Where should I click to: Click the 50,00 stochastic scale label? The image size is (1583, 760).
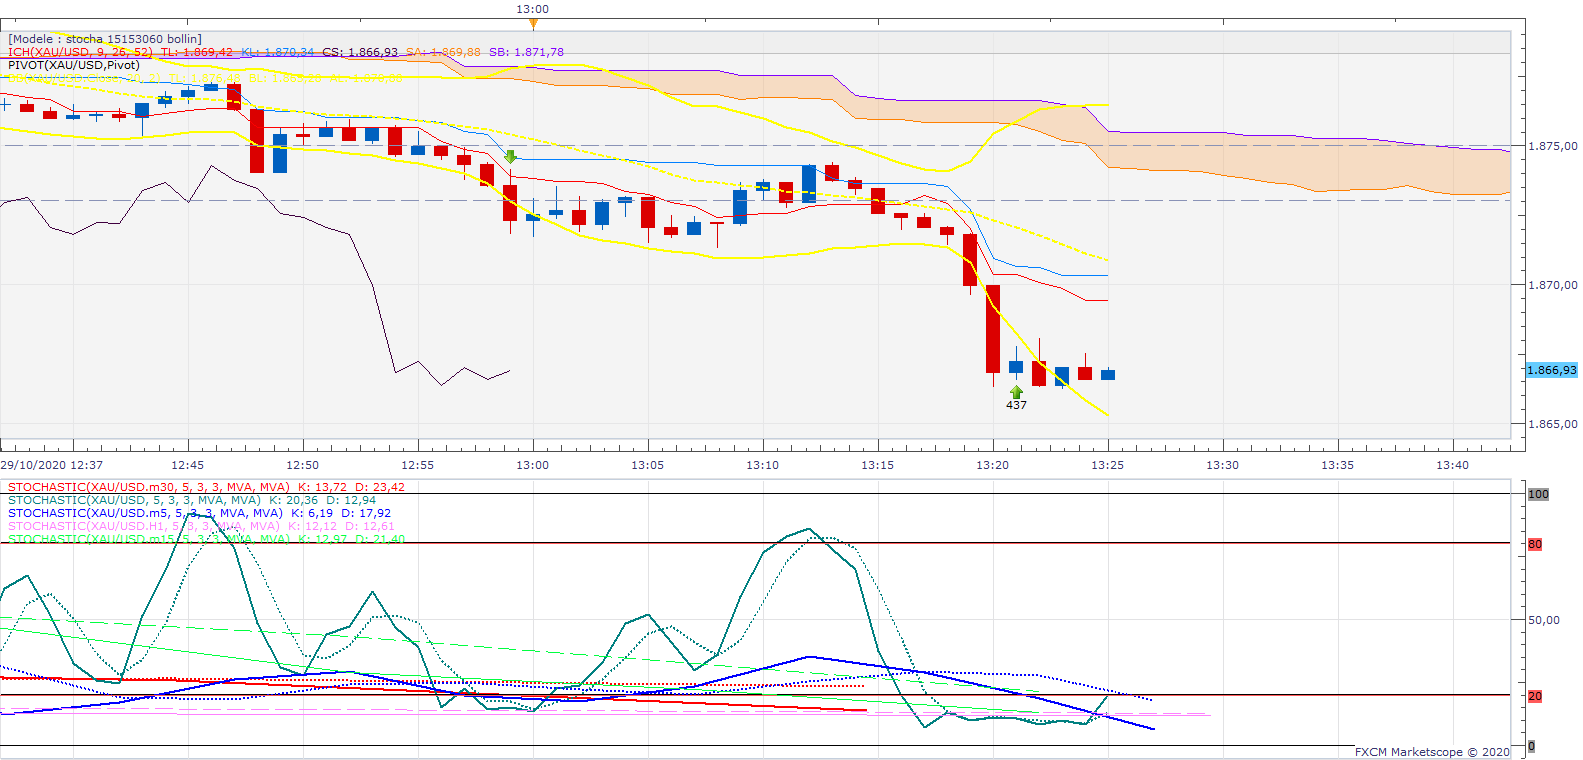[x=1544, y=620]
